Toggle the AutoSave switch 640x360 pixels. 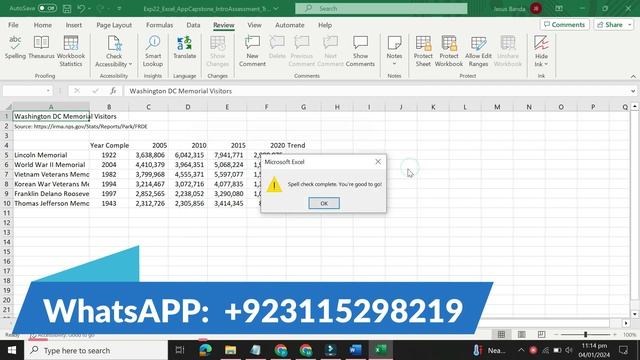(x=47, y=8)
